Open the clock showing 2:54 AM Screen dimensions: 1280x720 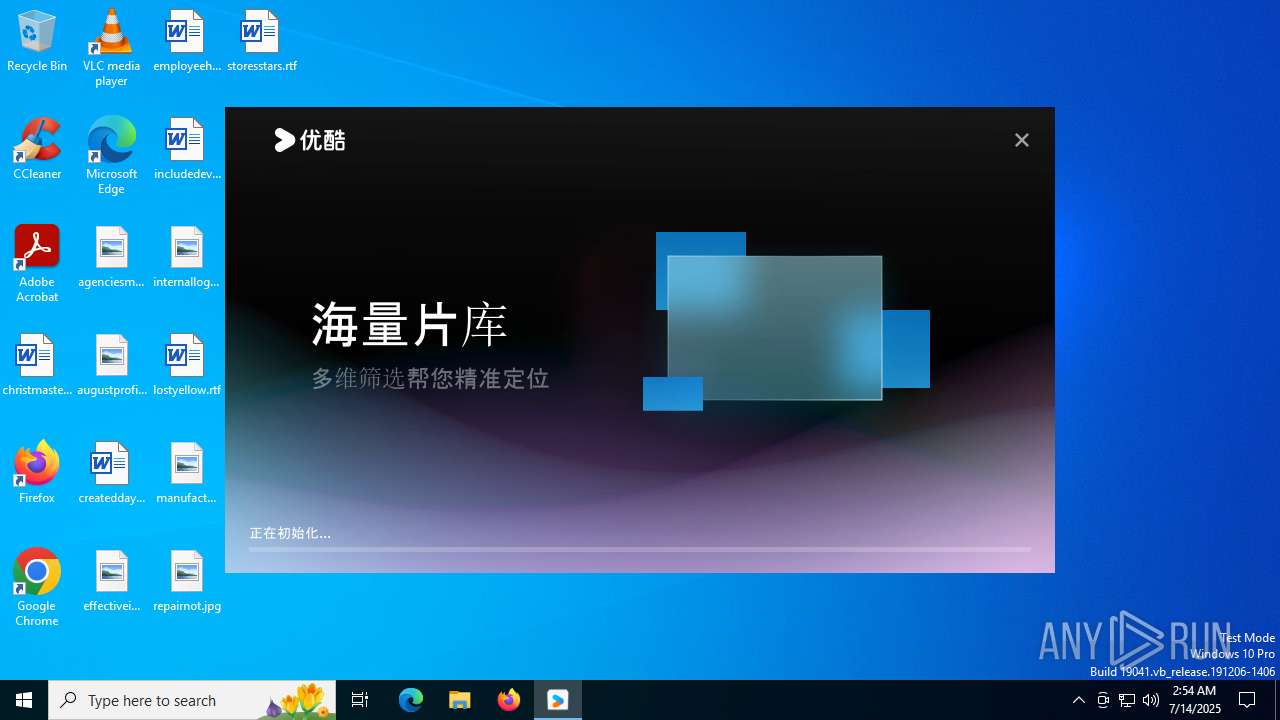(x=1194, y=700)
